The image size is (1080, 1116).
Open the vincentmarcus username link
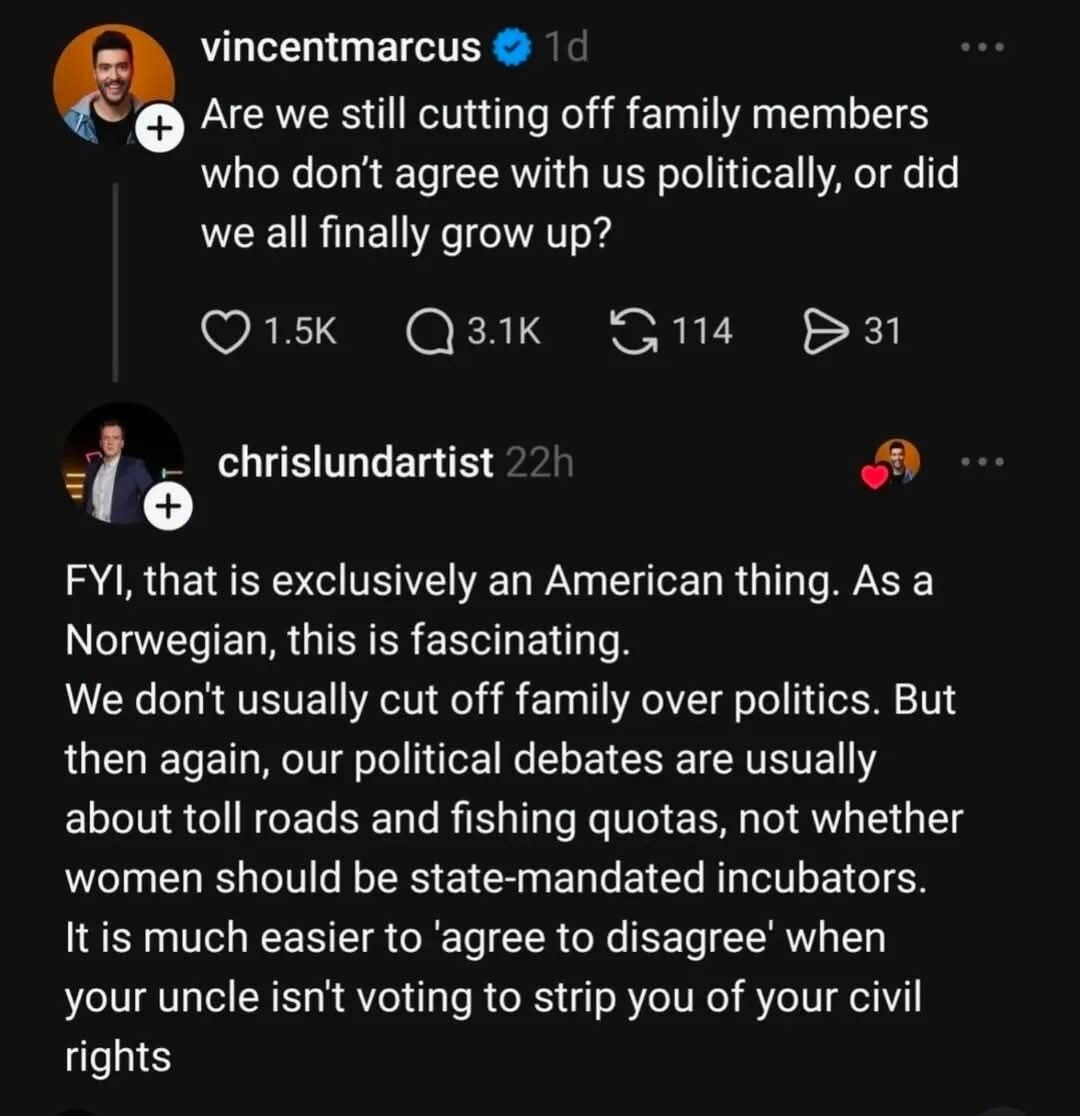[x=341, y=48]
